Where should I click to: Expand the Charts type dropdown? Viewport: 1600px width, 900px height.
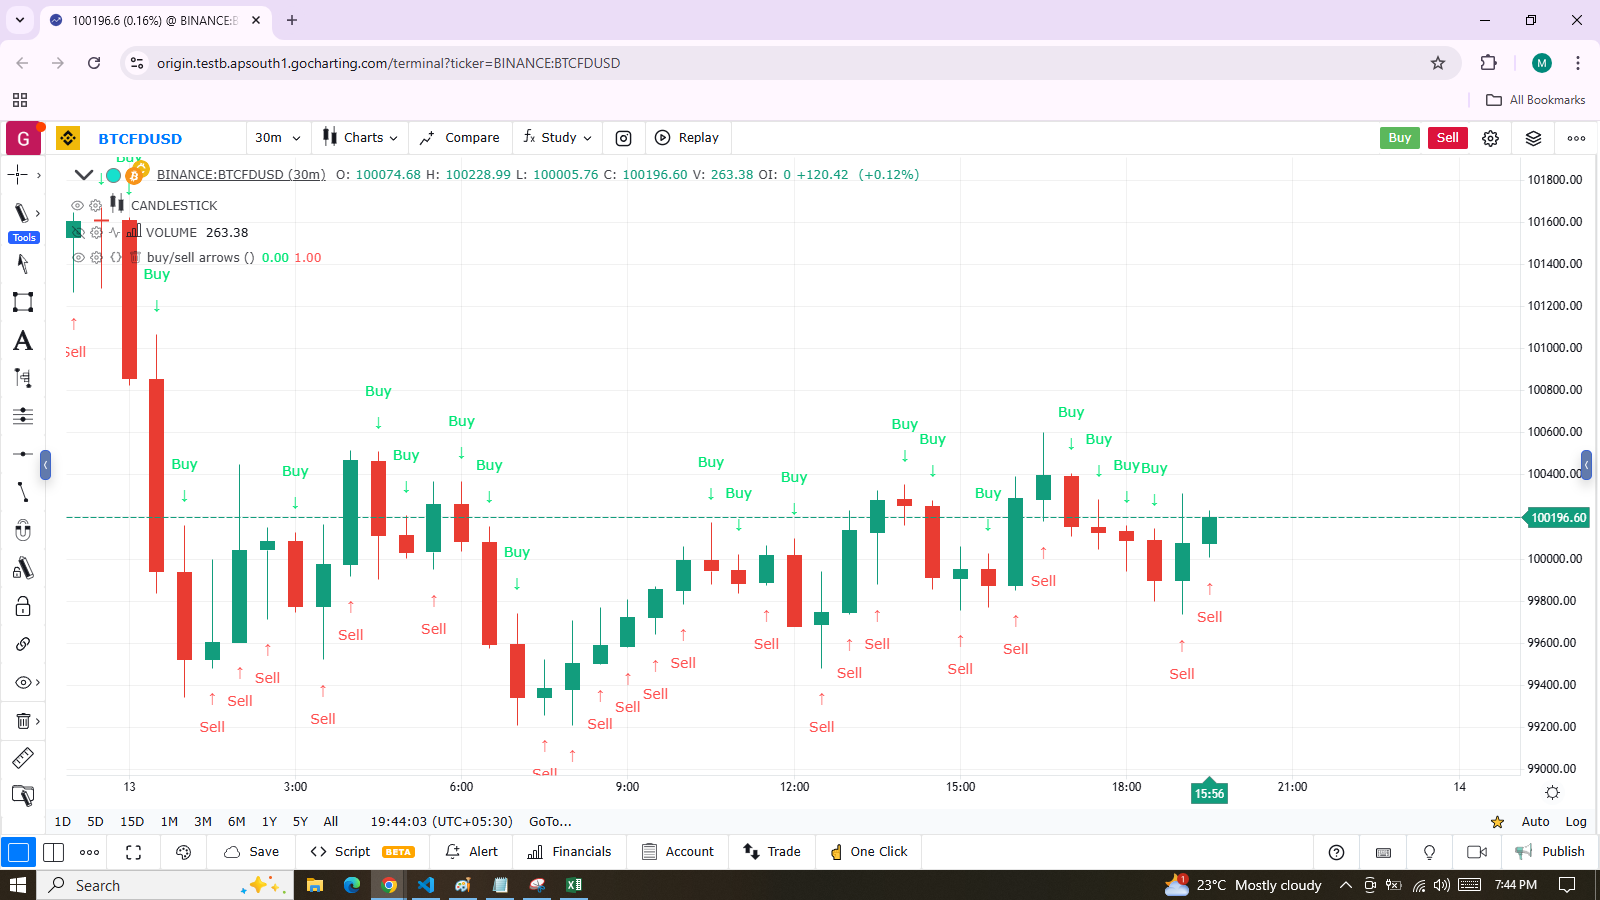[360, 138]
